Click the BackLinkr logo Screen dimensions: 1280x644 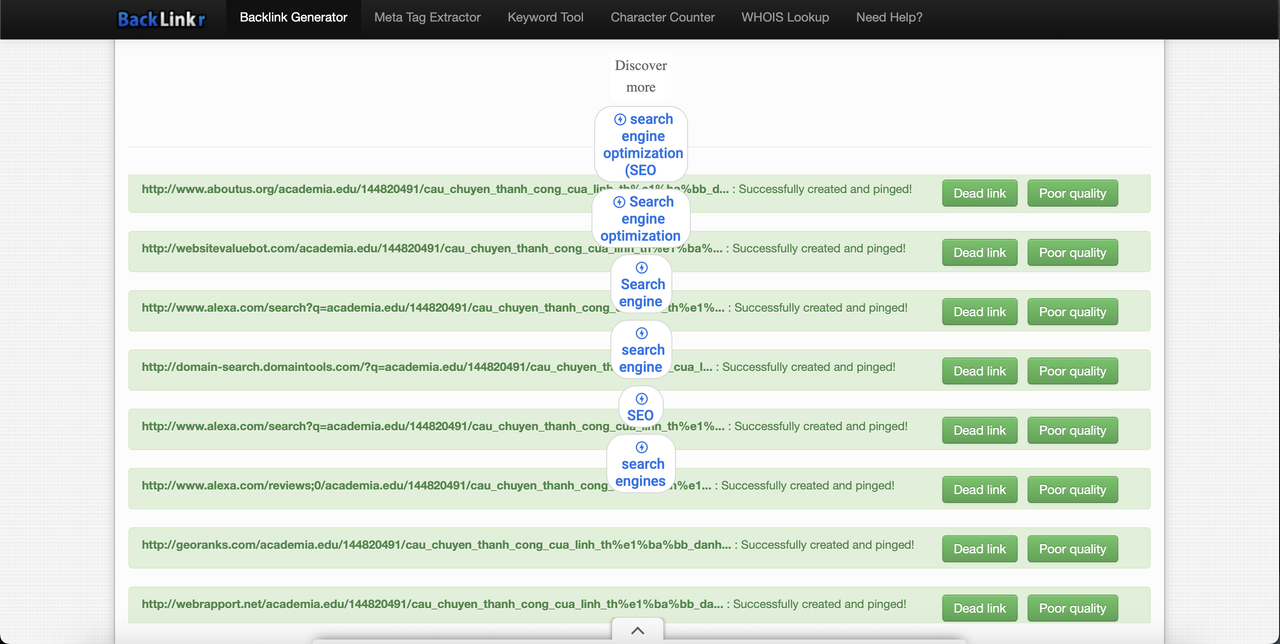[161, 18]
